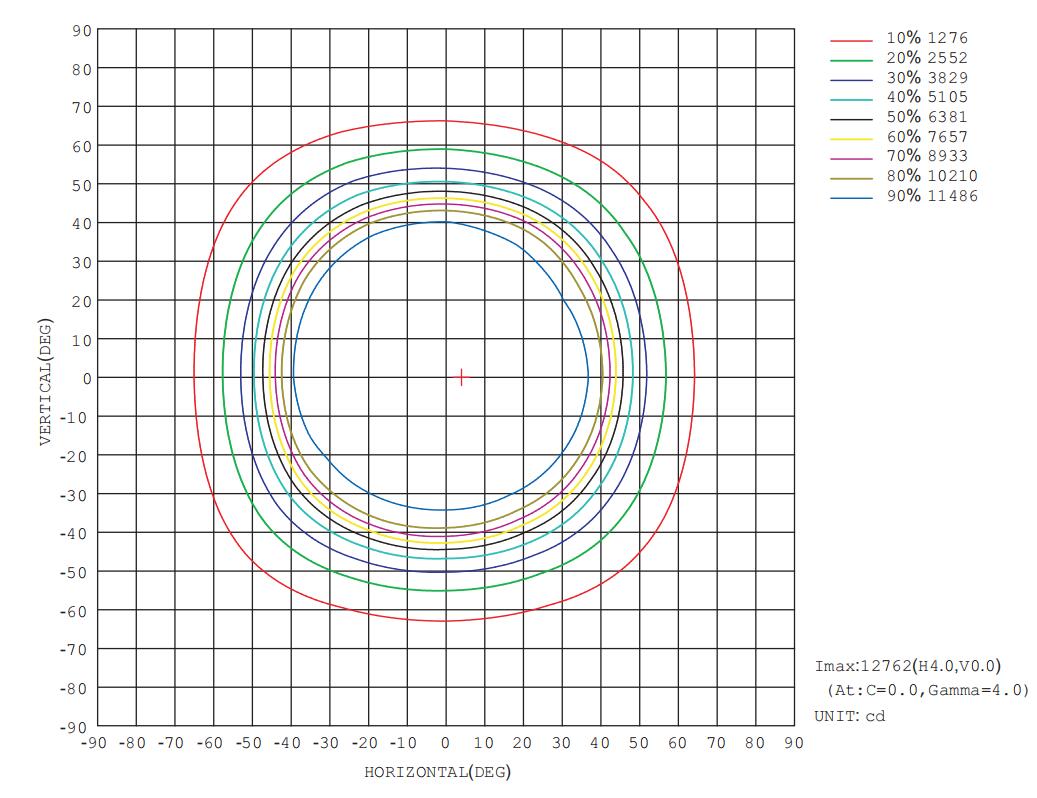Click the 'UNIT: cd' label

(849, 716)
